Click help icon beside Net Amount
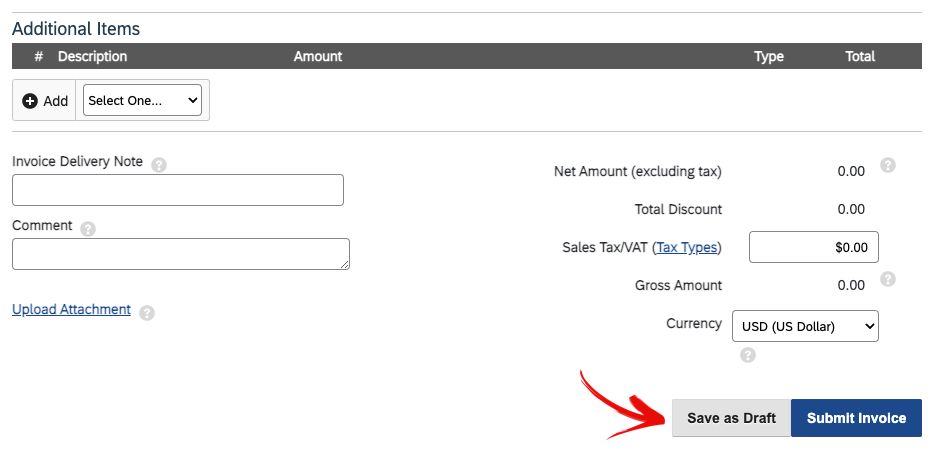The width and height of the screenshot is (935, 454). (888, 165)
